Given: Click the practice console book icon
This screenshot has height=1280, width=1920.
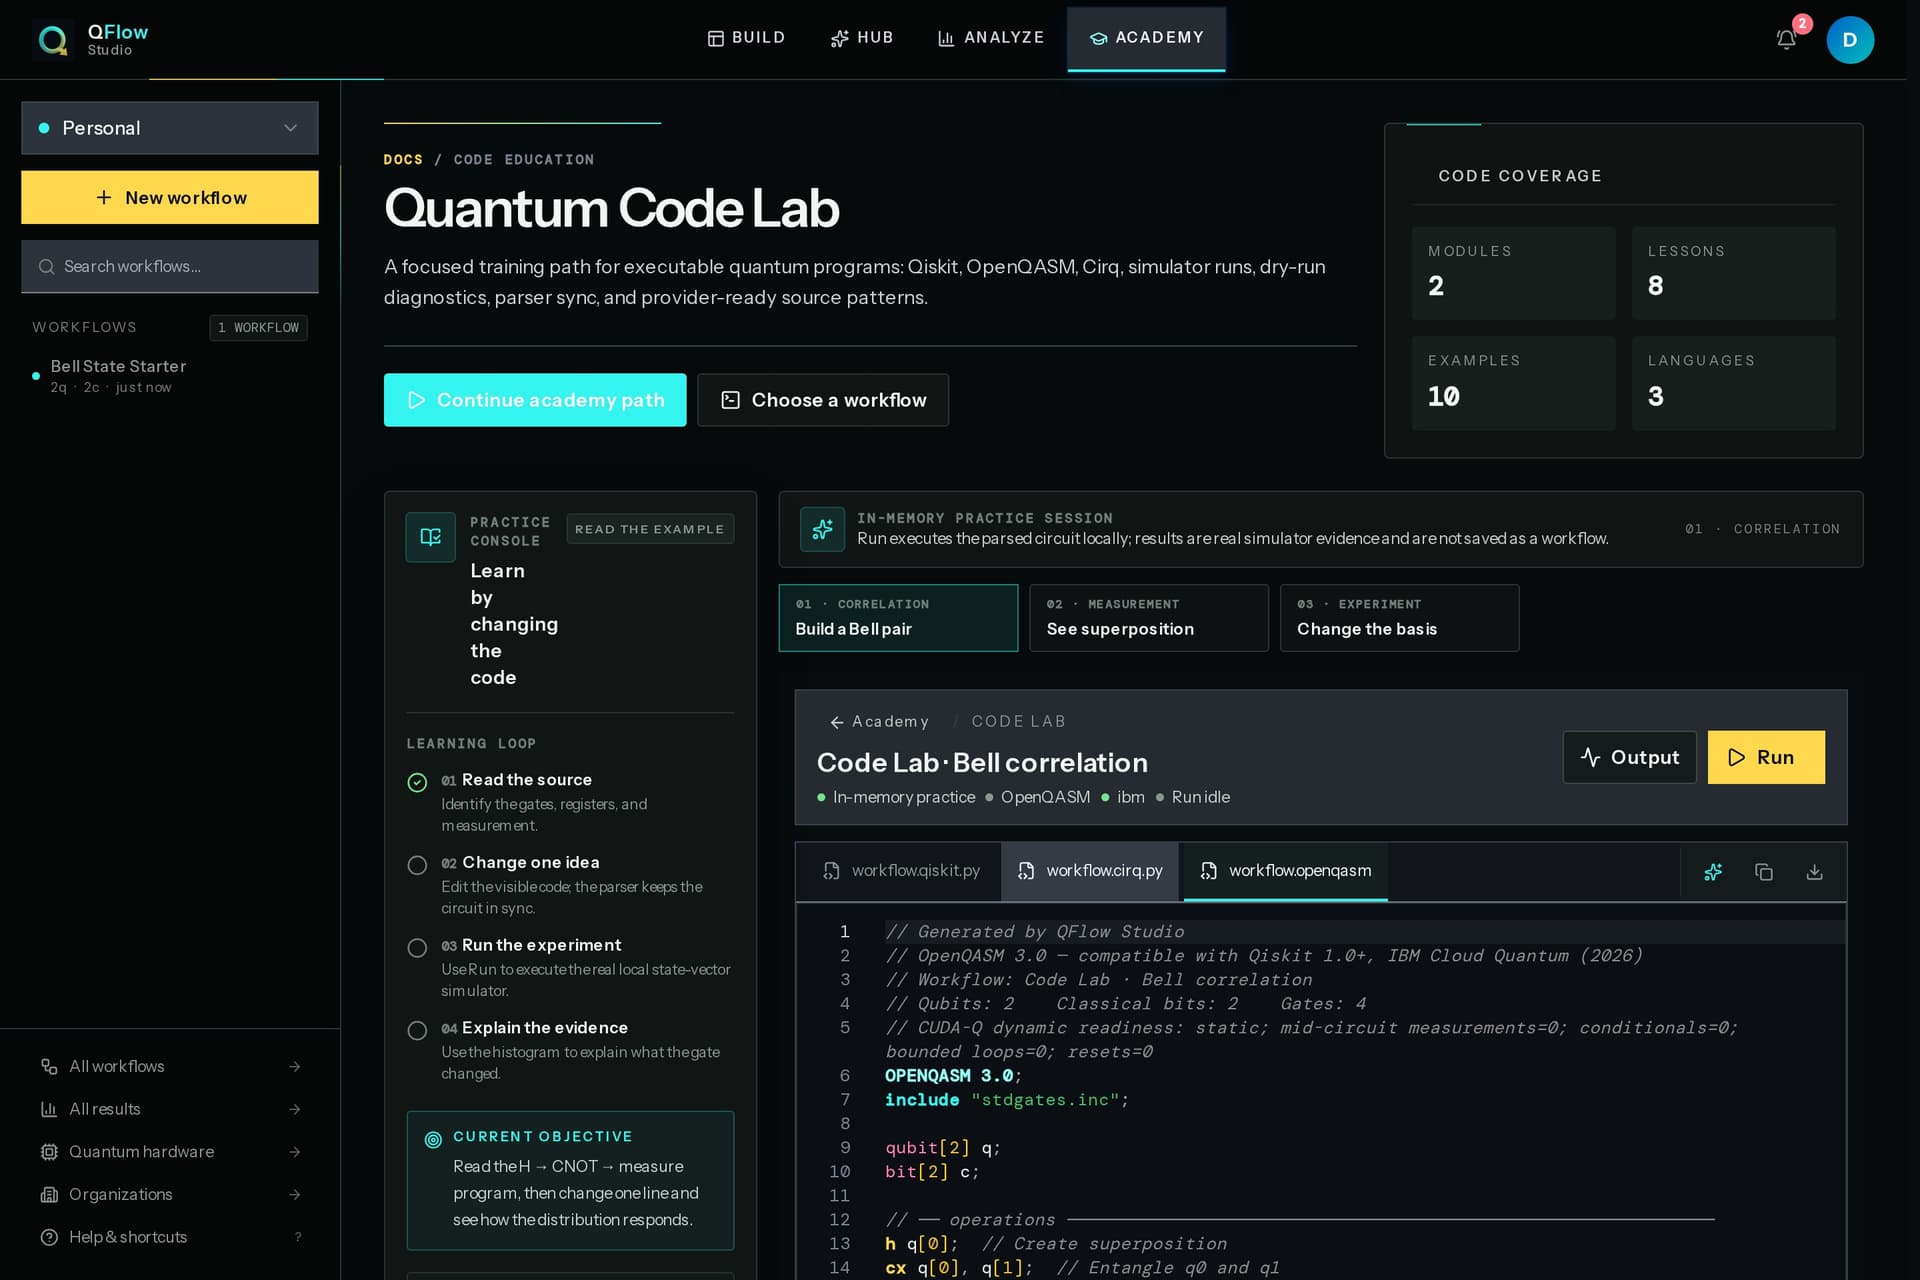Looking at the screenshot, I should [x=431, y=537].
